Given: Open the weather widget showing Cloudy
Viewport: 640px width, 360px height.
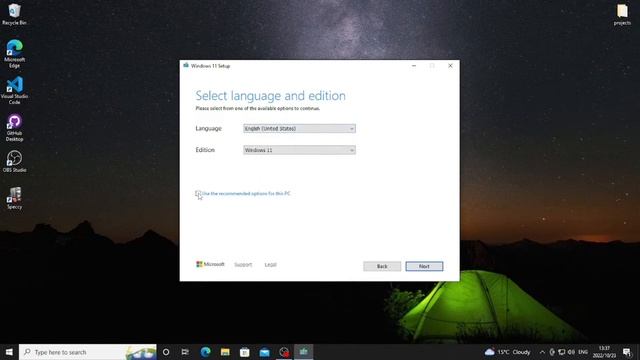Looking at the screenshot, I should point(507,352).
